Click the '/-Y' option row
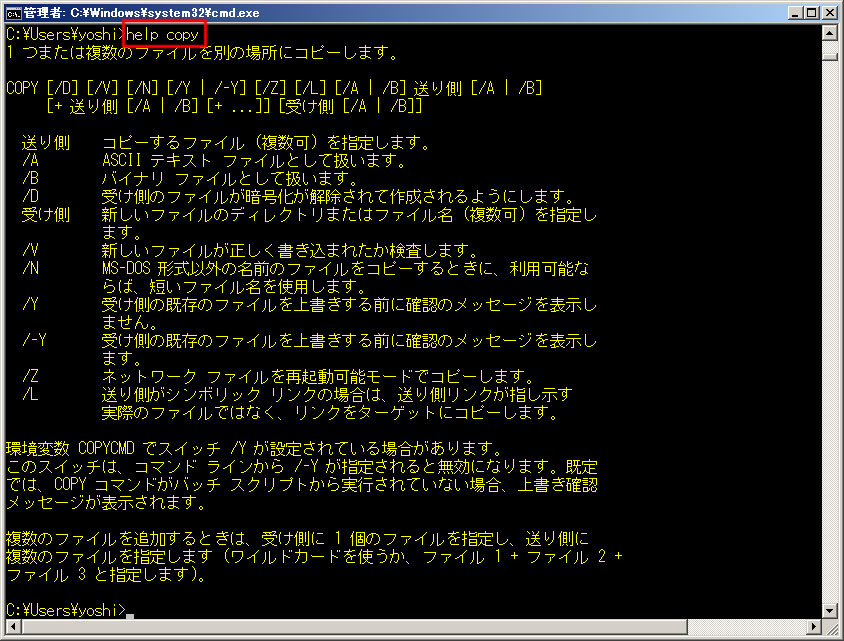 (x=310, y=349)
